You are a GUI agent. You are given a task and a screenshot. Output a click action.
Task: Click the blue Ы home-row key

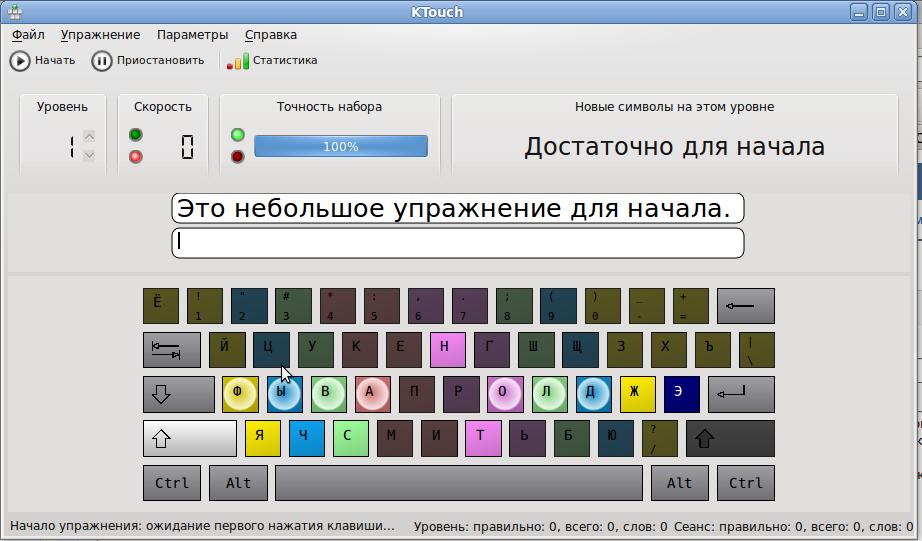(285, 394)
